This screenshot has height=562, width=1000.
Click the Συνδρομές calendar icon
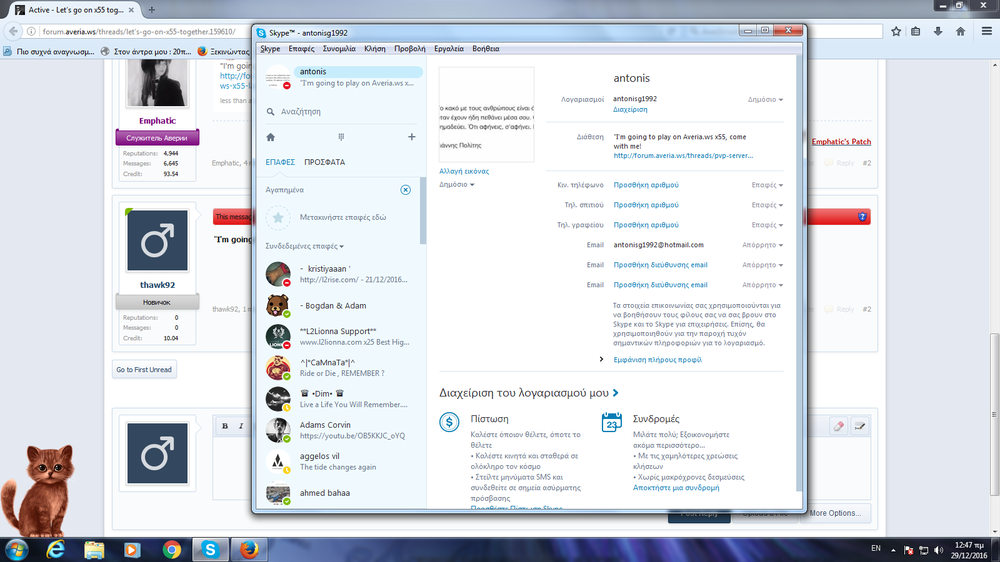coord(612,423)
